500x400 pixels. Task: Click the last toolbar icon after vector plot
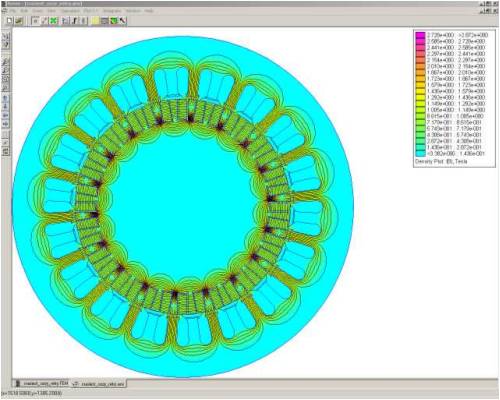click(123, 21)
